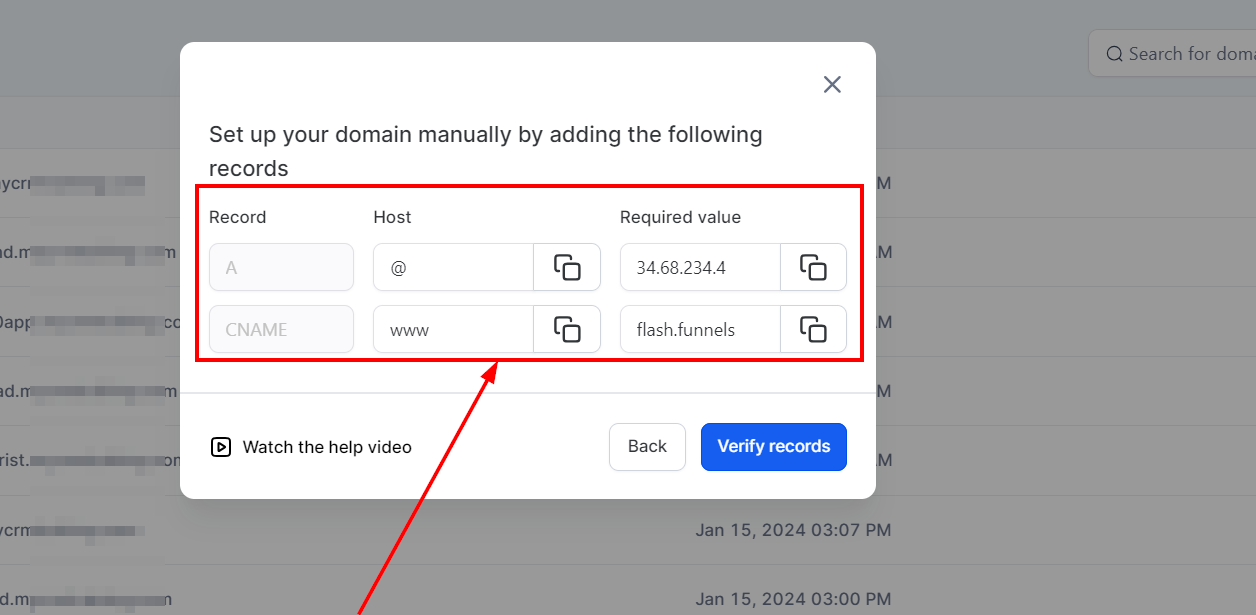Copy the flash.funnels required value
This screenshot has height=615, width=1256.
click(x=813, y=329)
